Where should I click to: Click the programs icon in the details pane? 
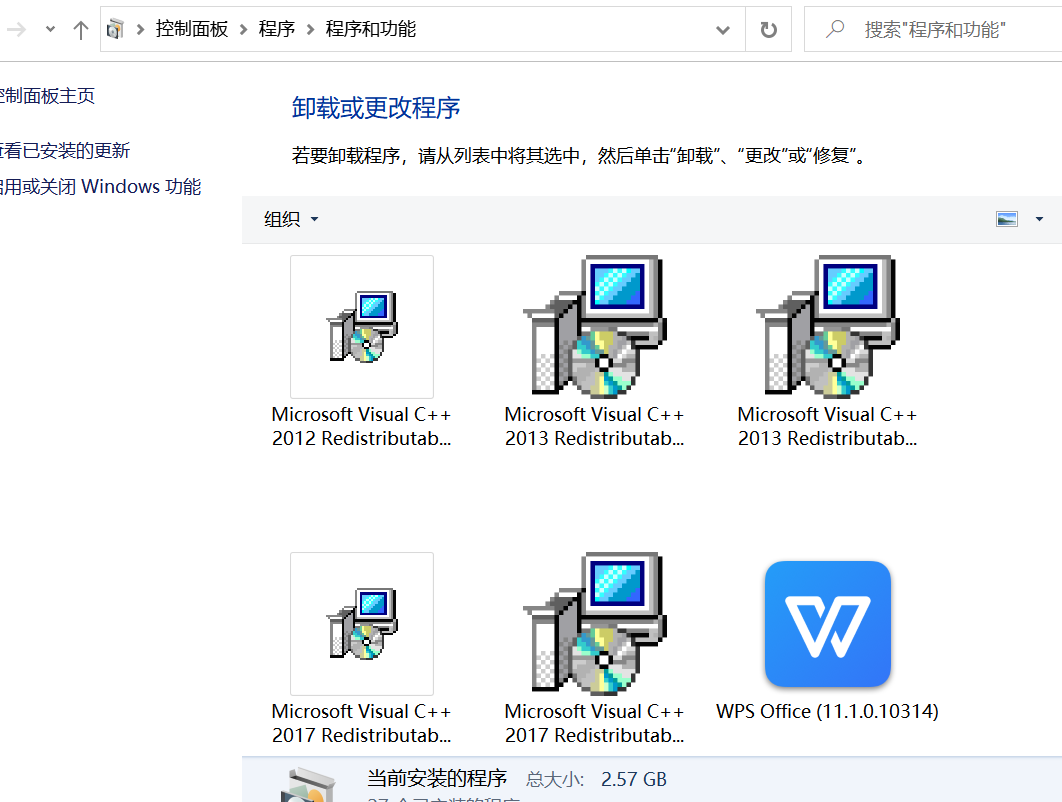pyautogui.click(x=308, y=786)
